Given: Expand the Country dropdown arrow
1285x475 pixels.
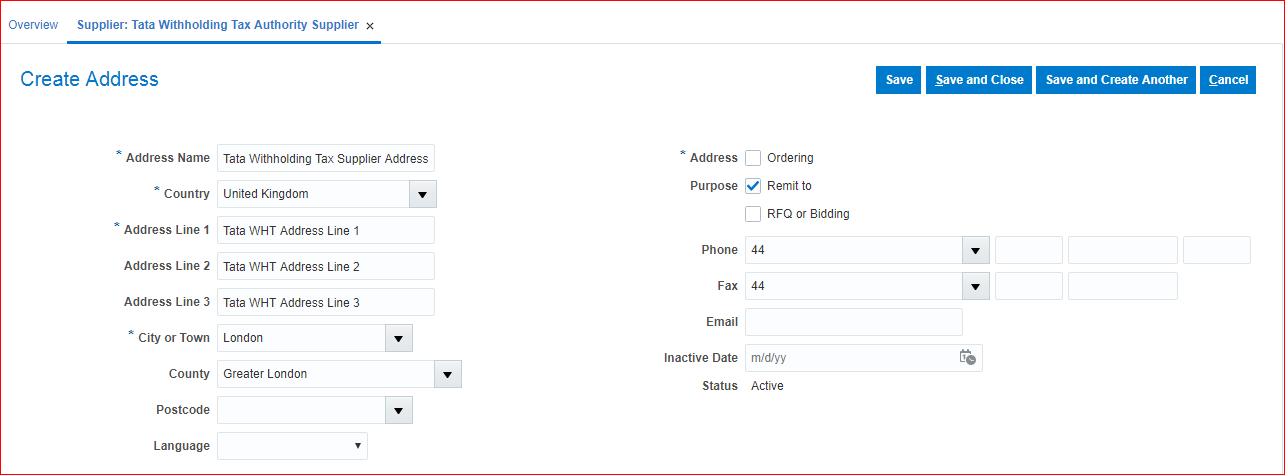Looking at the screenshot, I should 423,194.
